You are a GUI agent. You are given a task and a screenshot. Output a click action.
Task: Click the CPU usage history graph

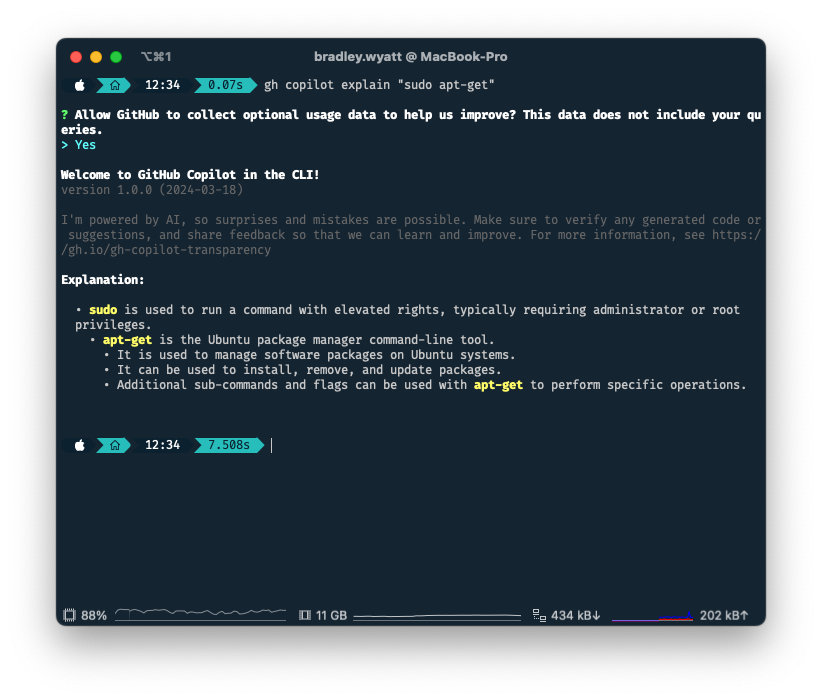[x=200, y=615]
